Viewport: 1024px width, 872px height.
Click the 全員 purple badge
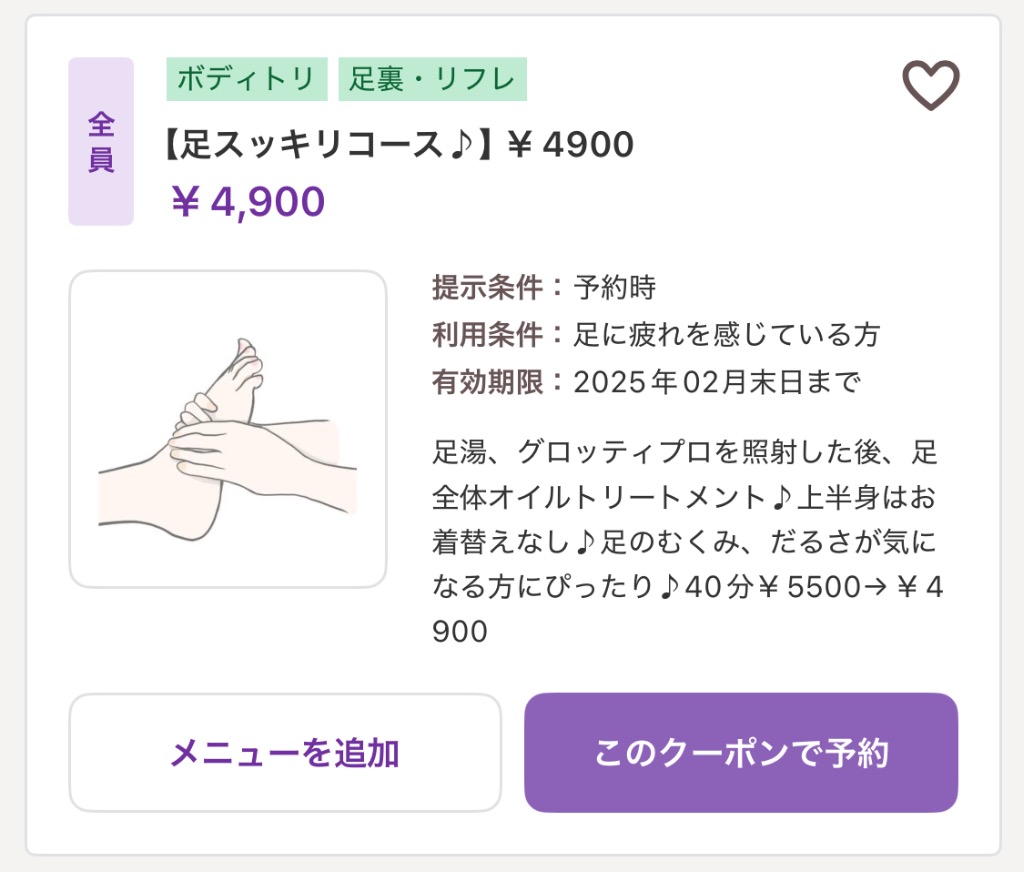point(101,142)
